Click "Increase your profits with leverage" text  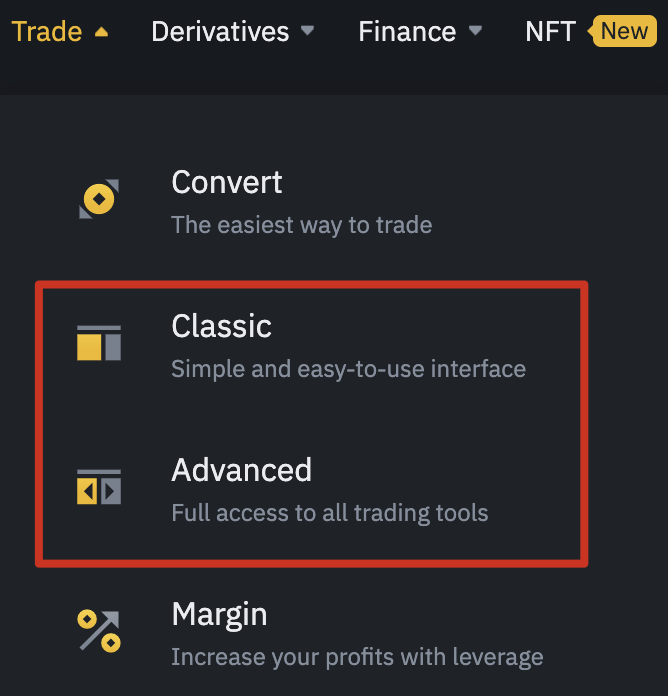click(357, 657)
